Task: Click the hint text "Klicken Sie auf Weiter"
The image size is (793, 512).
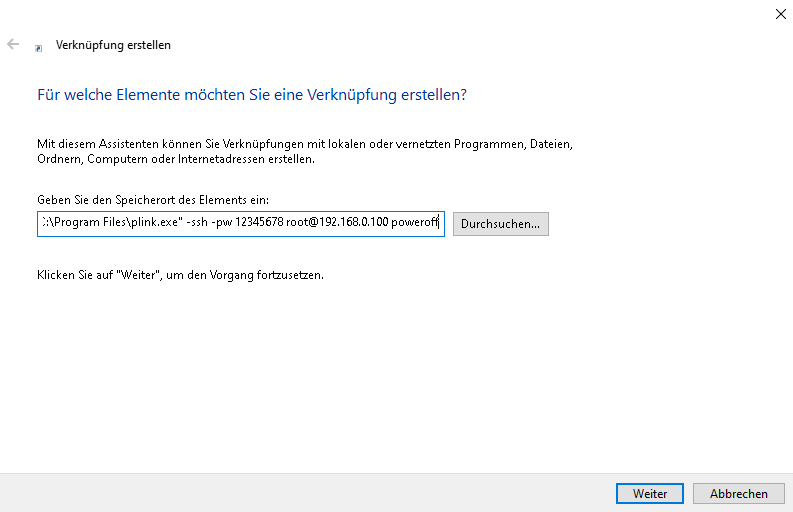Action: [180, 275]
